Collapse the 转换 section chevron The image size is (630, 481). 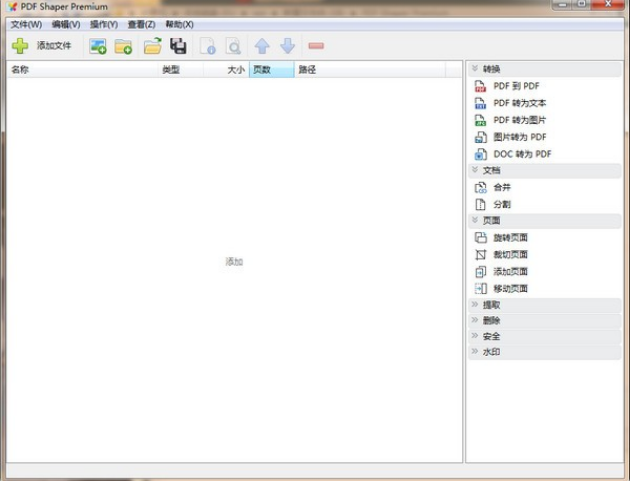475,68
